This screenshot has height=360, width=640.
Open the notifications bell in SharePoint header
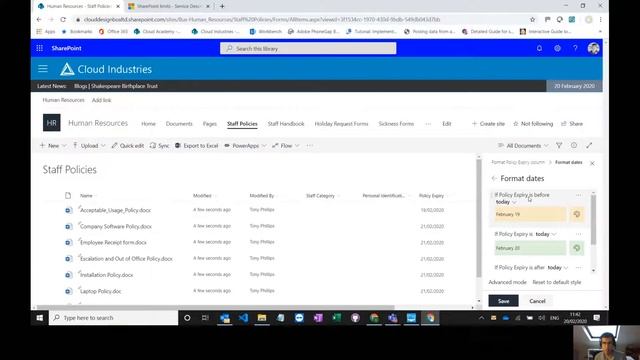(539, 48)
